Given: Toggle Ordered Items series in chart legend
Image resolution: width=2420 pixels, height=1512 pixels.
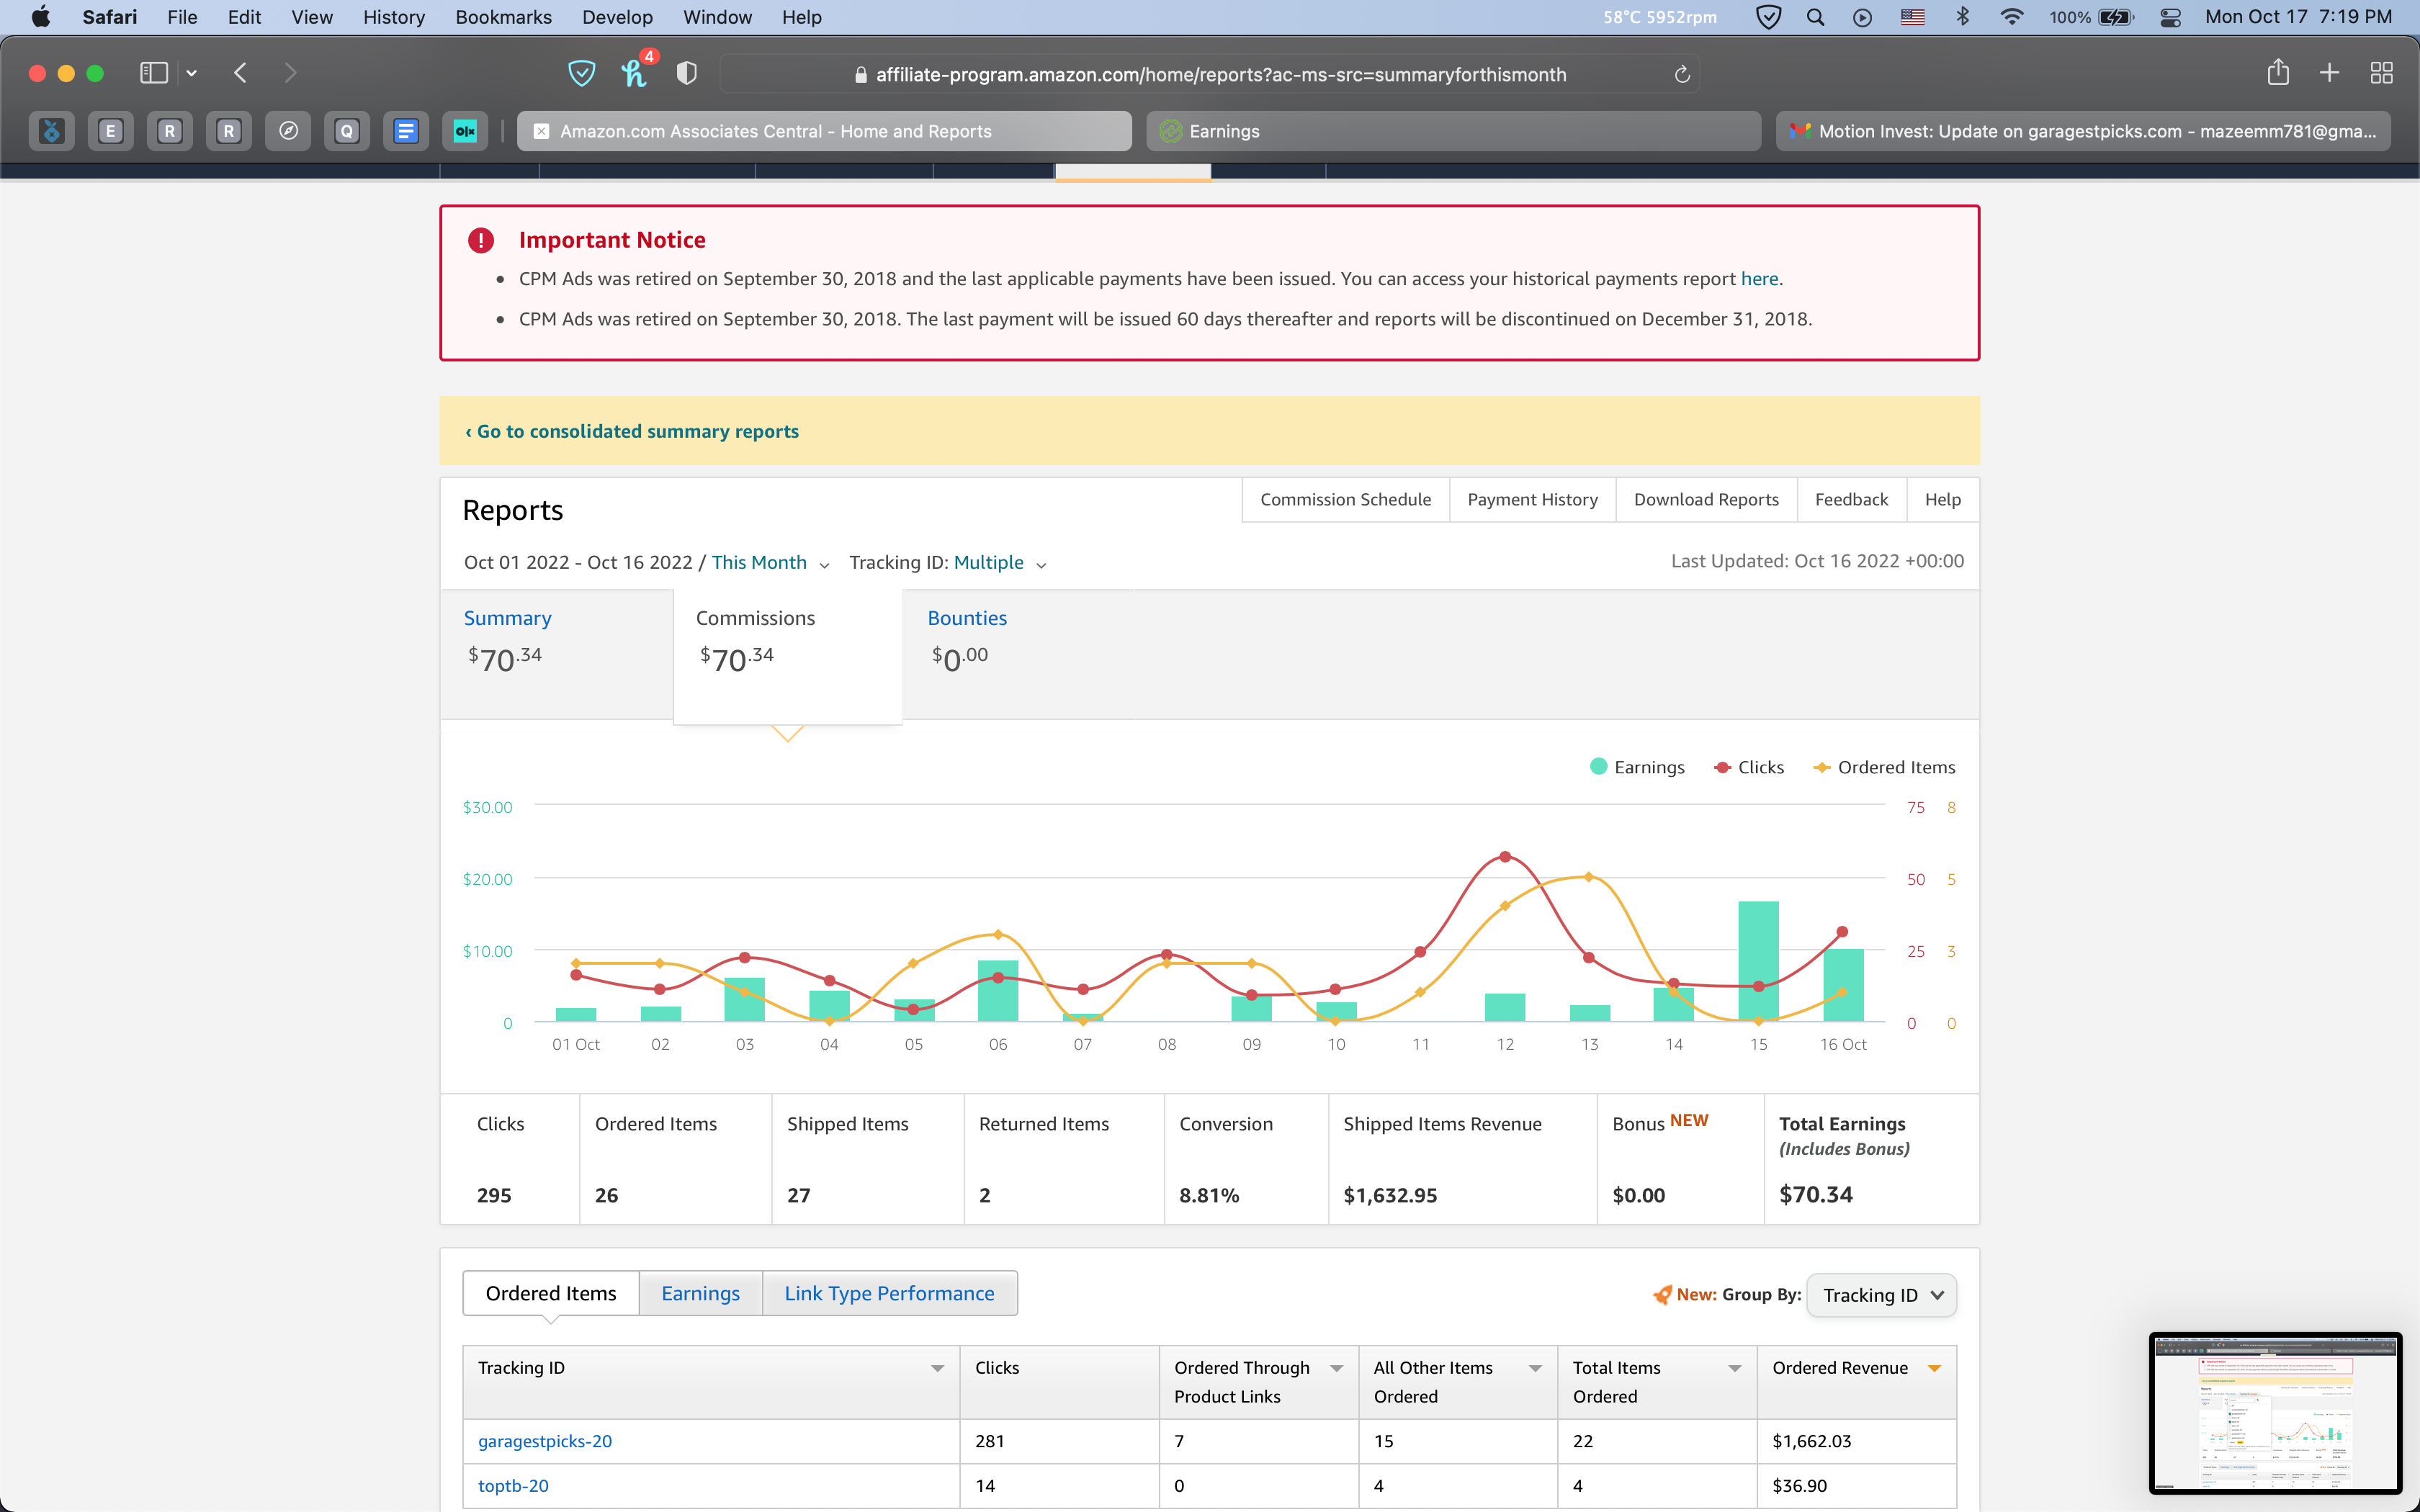Looking at the screenshot, I should 1884,767.
